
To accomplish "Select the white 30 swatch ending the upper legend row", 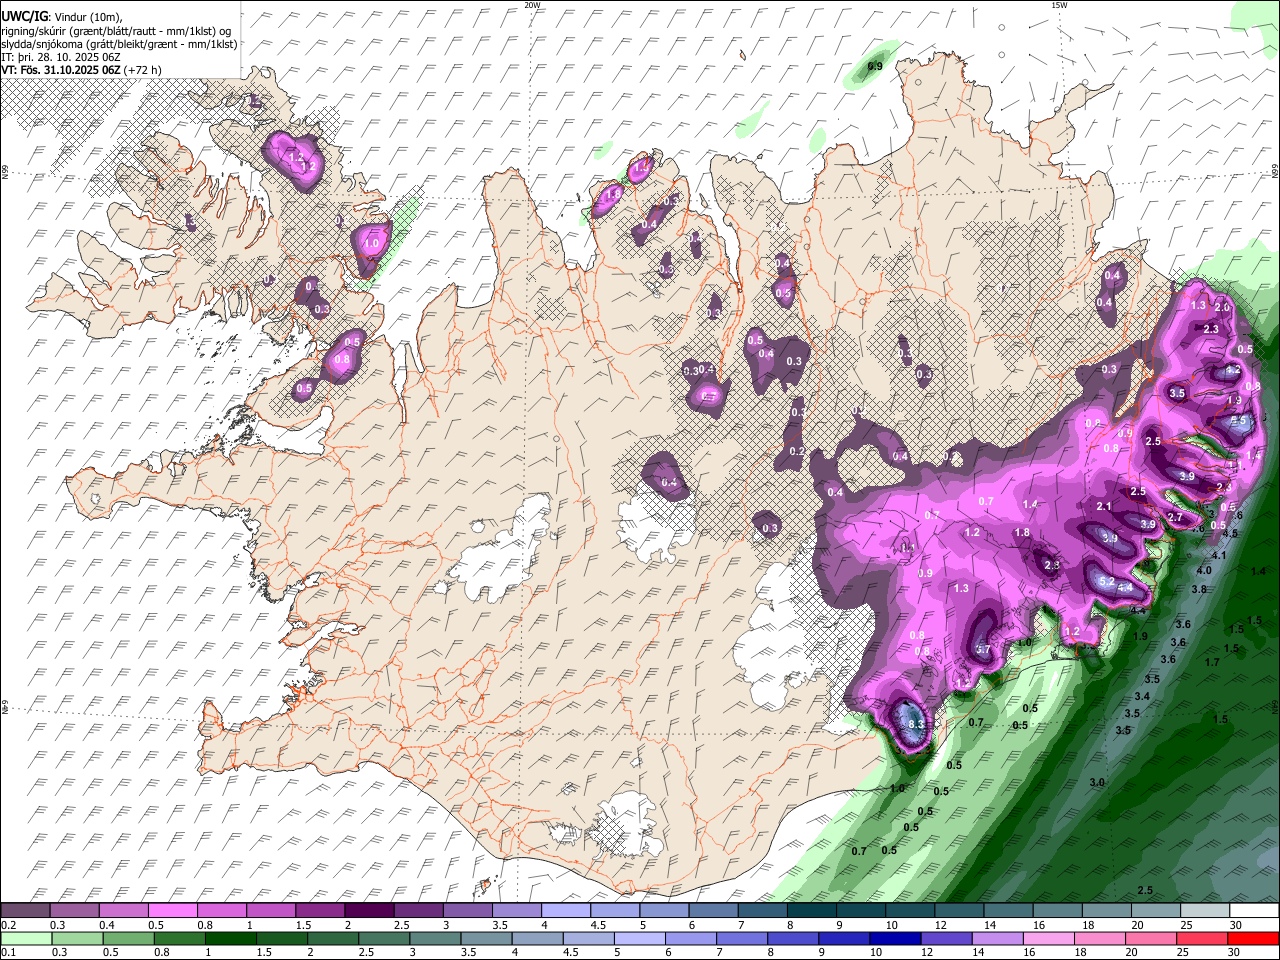I will pyautogui.click(x=1254, y=910).
